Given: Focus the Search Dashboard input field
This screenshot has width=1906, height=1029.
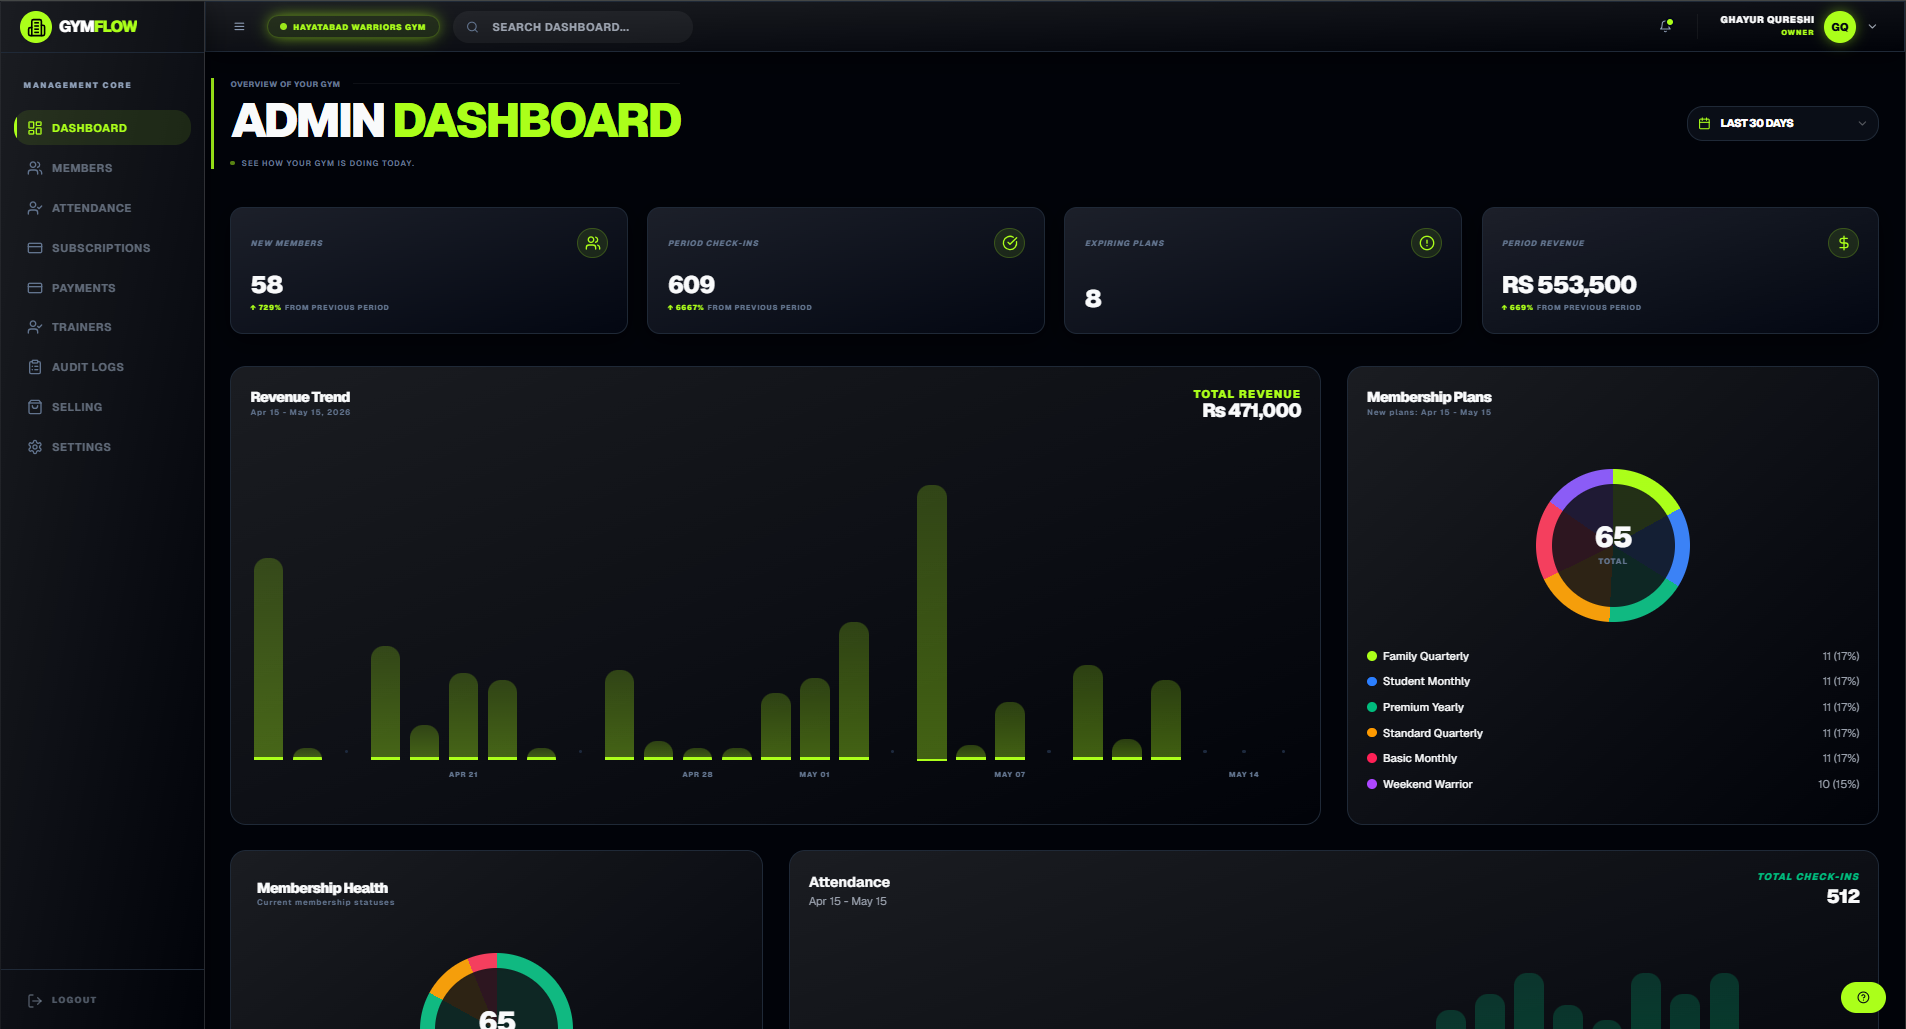Looking at the screenshot, I should pyautogui.click(x=573, y=27).
